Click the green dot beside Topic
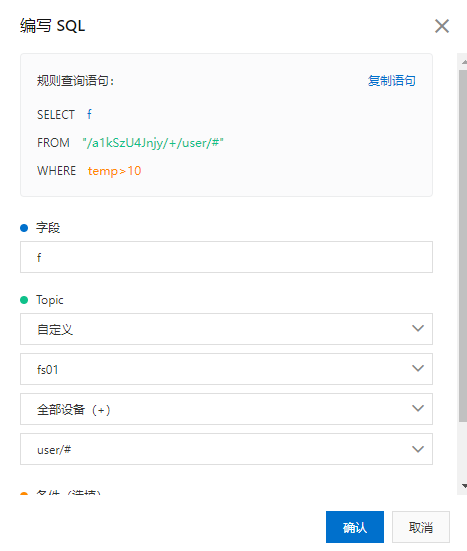This screenshot has height=551, width=467. tap(24, 300)
